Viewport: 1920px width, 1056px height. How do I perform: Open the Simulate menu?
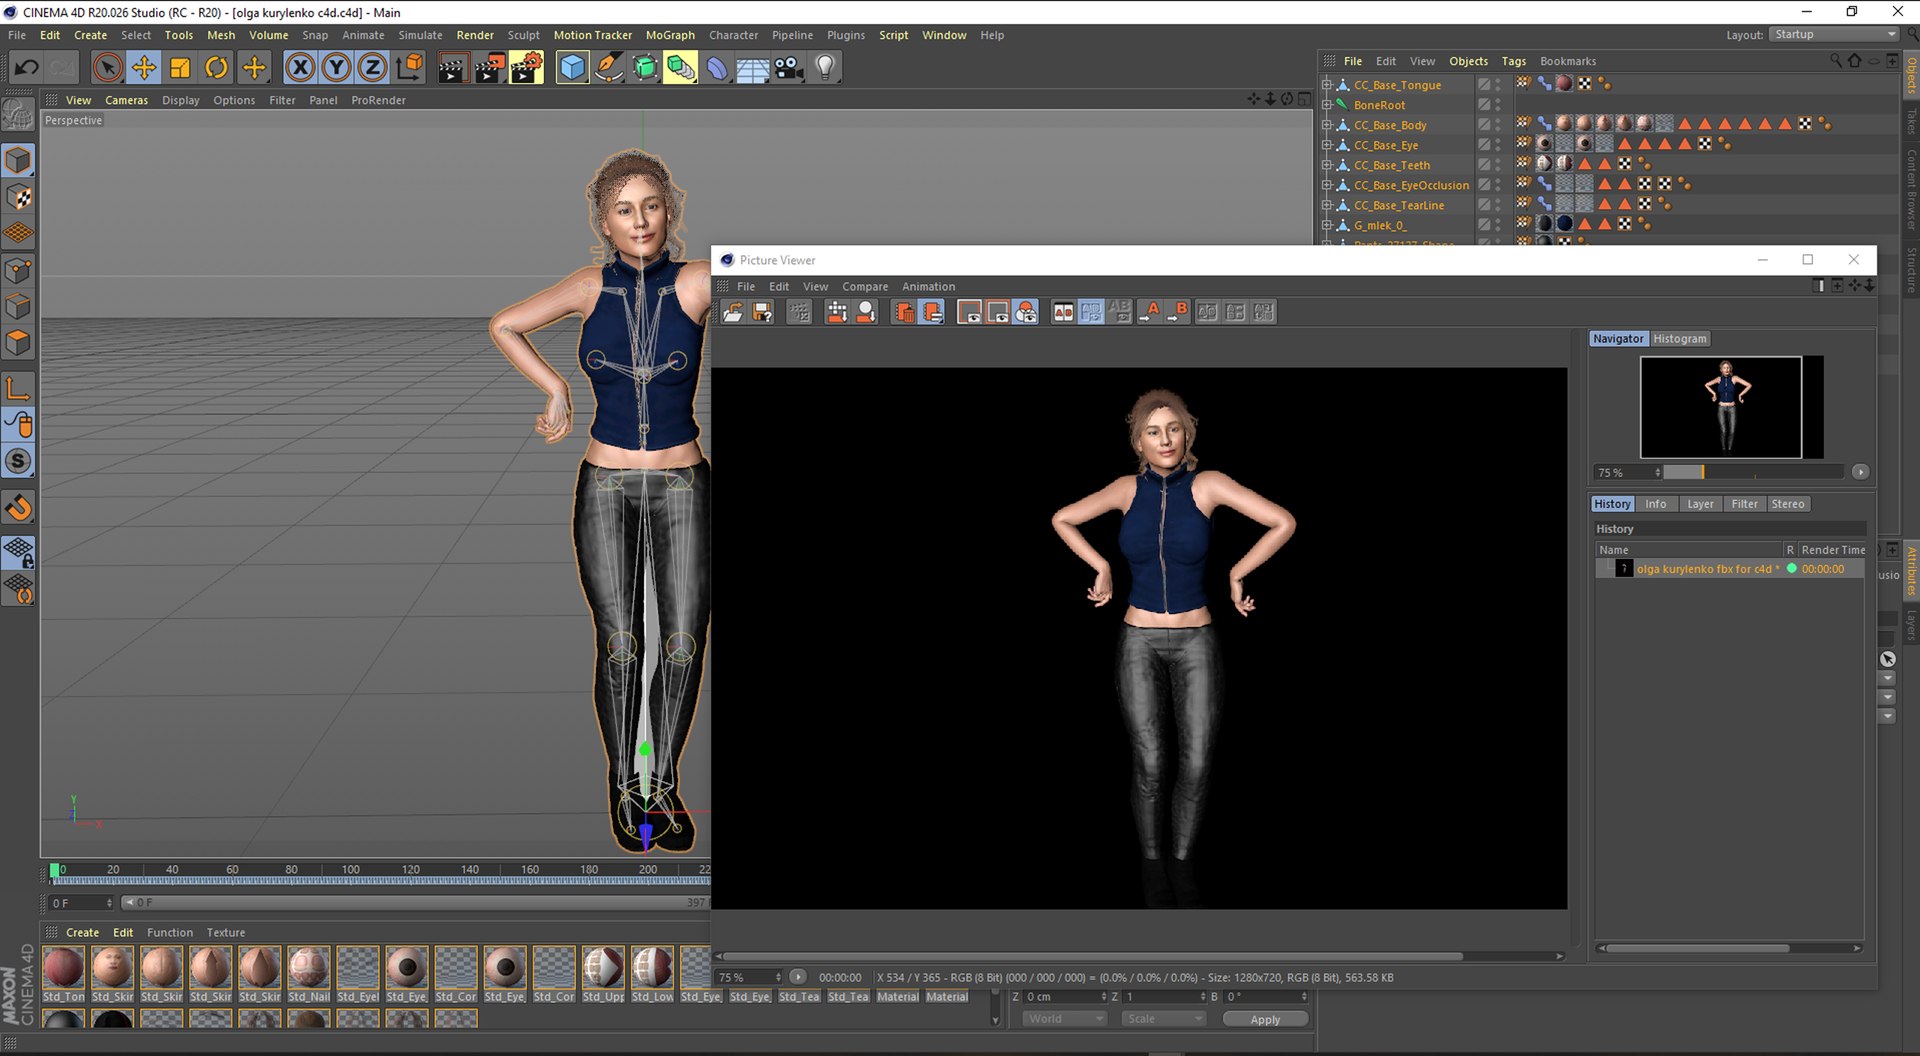[x=420, y=35]
